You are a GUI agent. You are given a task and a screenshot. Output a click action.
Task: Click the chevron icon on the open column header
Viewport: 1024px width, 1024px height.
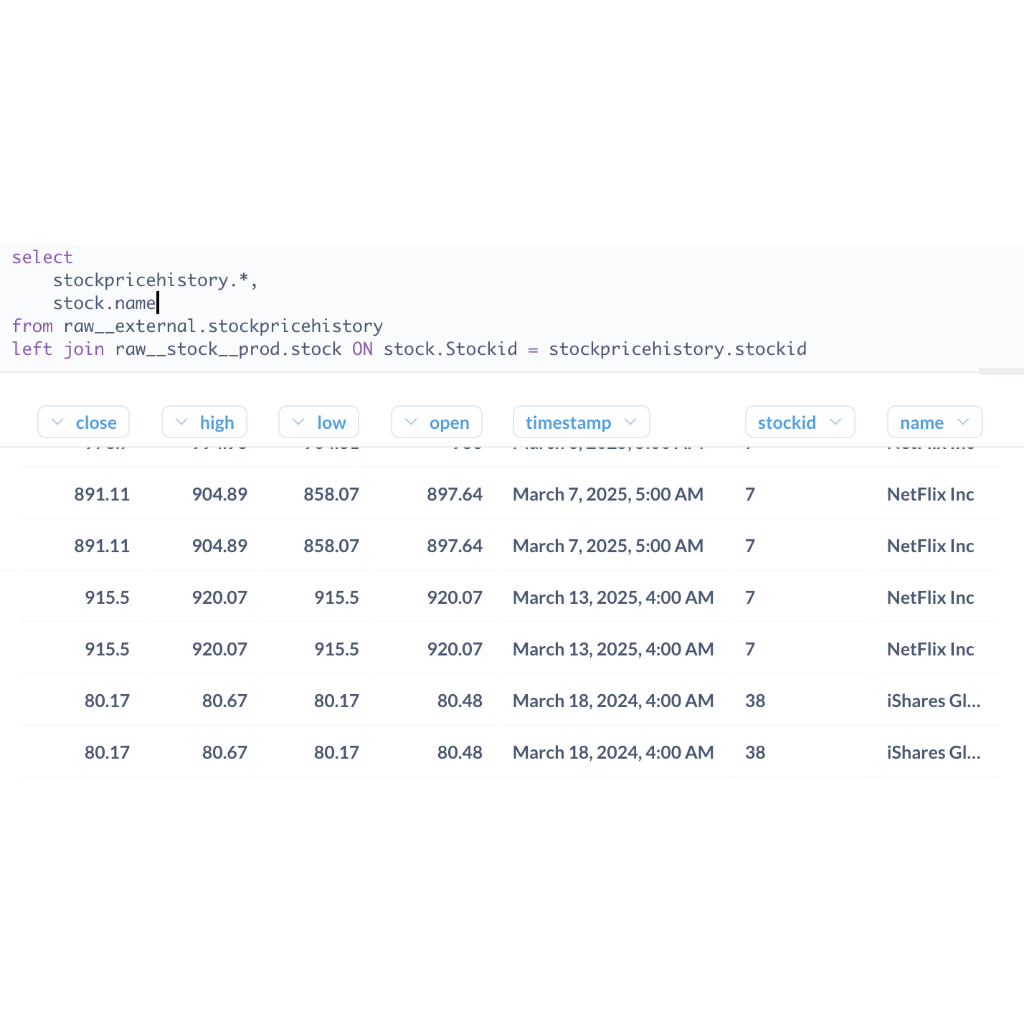411,422
